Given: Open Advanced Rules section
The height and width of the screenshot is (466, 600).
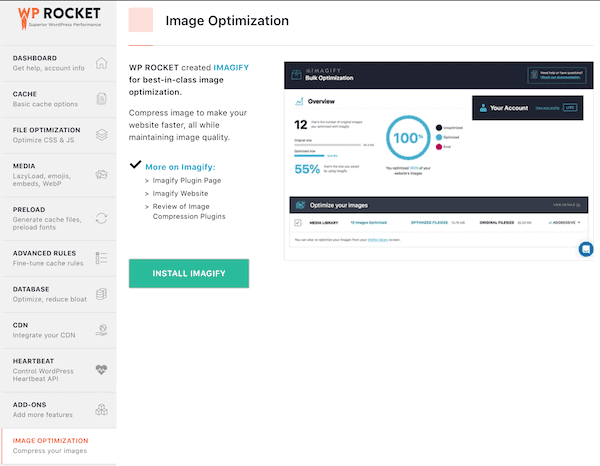Looking at the screenshot, I should coord(59,258).
